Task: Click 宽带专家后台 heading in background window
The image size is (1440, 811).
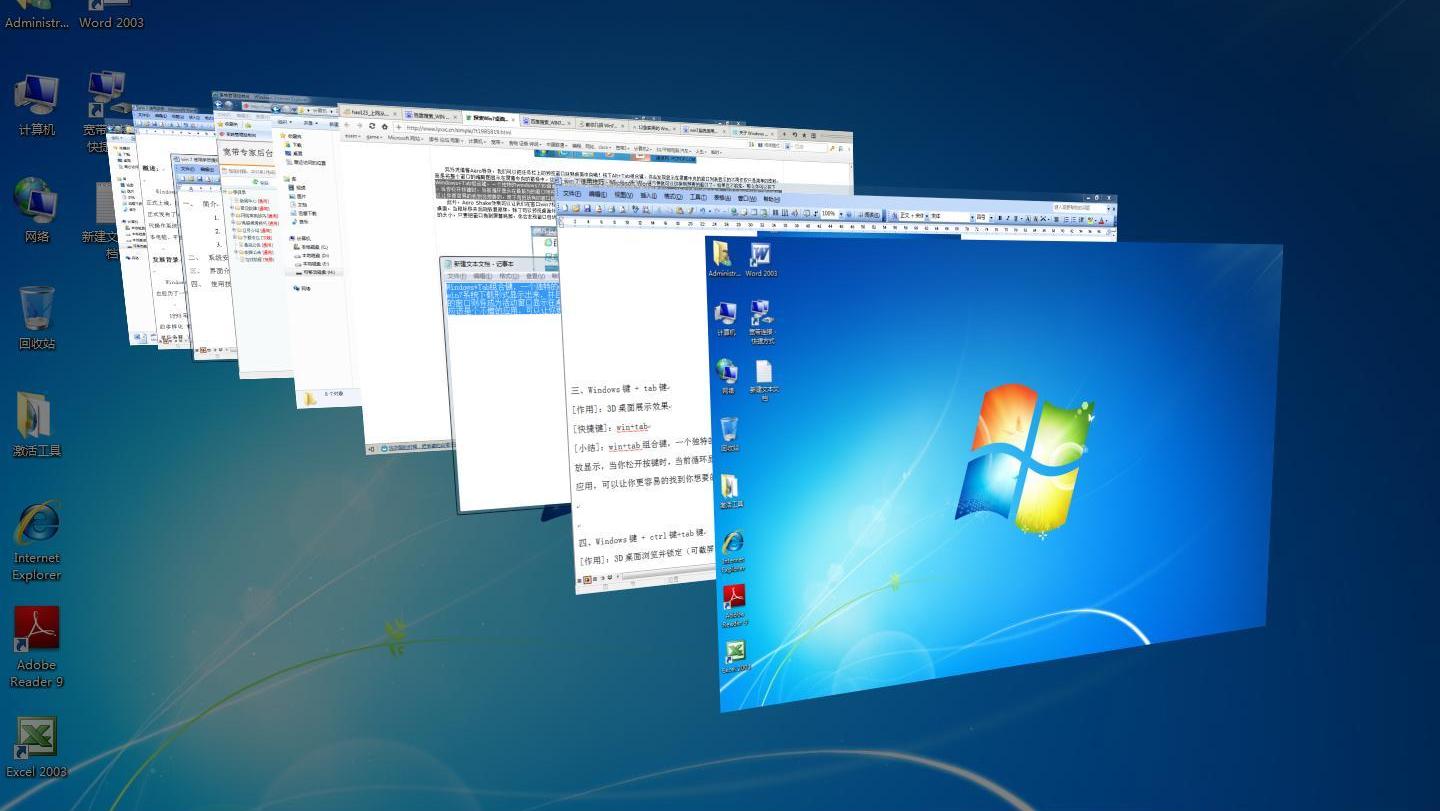Action: coord(247,153)
